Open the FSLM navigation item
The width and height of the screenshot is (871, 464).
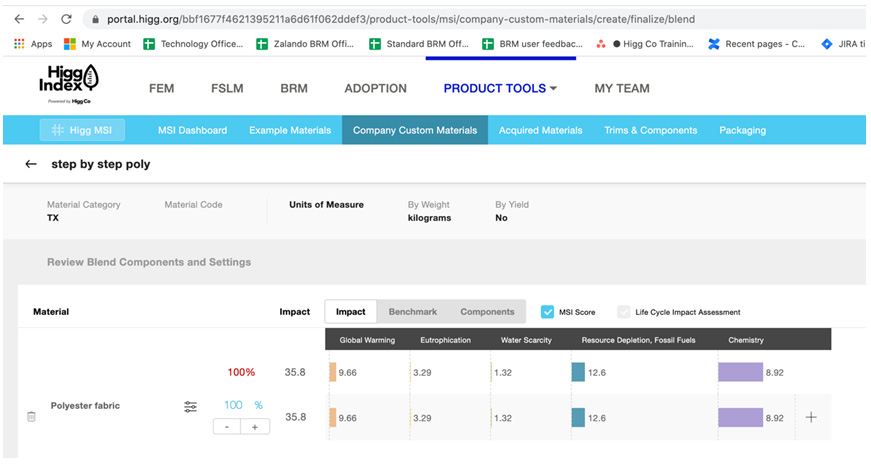click(x=227, y=88)
